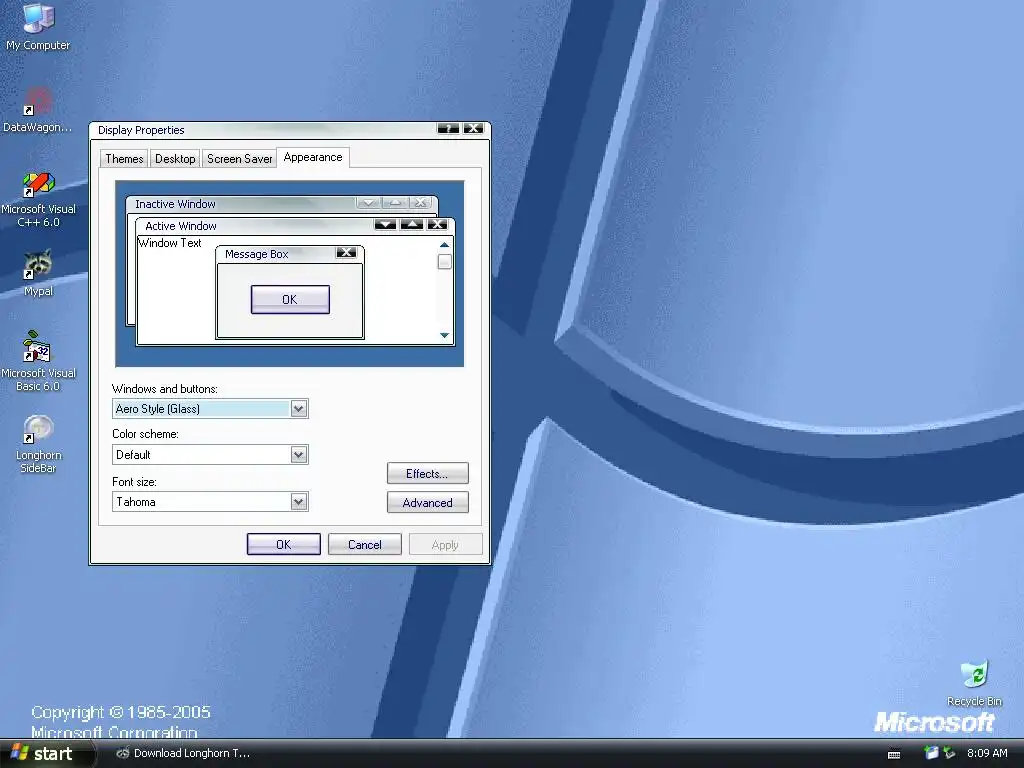1024x768 pixels.
Task: Select Microsoft Visual Basic 6.0 shortcut
Action: pos(38,361)
